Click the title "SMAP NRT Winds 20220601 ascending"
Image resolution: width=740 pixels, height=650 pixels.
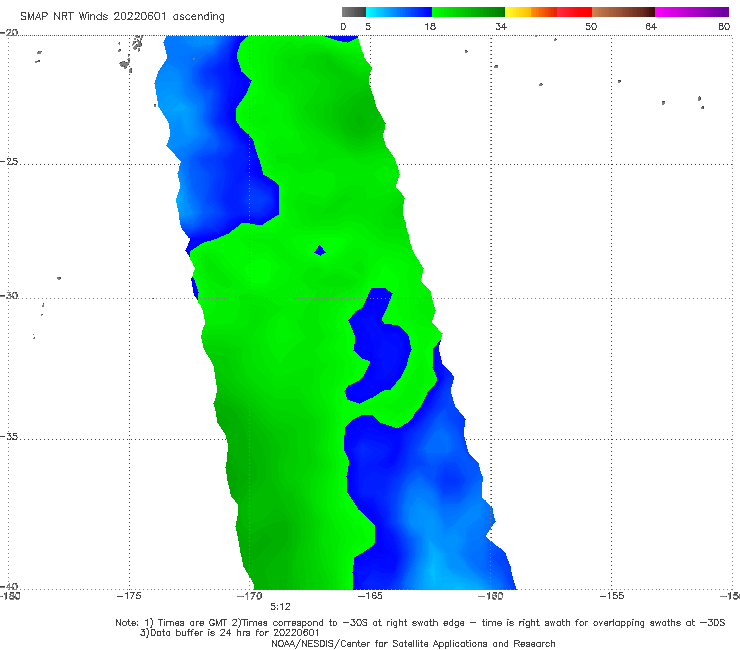click(122, 16)
